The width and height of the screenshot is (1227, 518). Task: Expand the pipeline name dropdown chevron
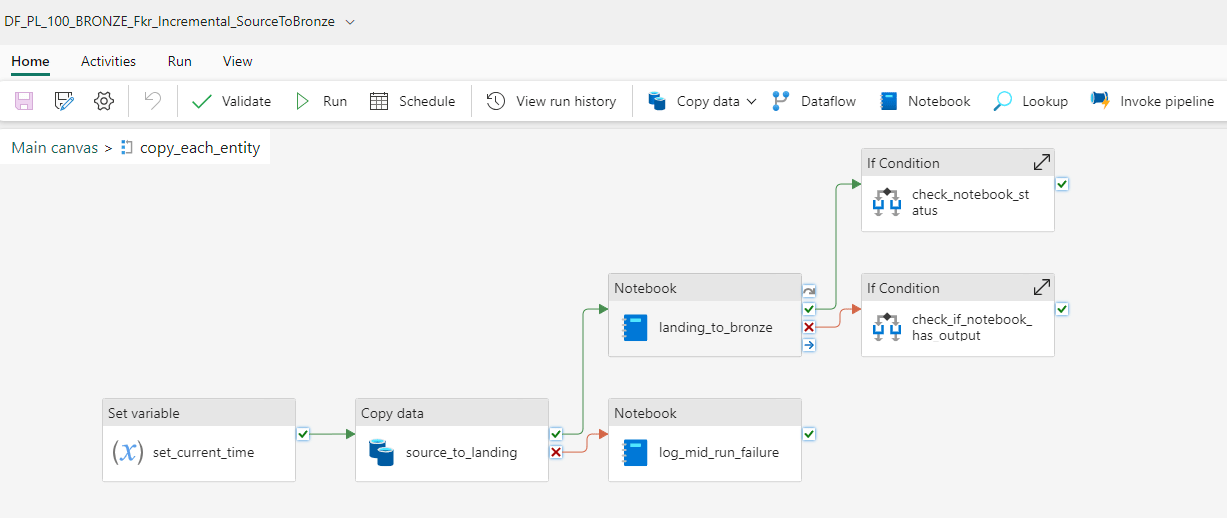pyautogui.click(x=349, y=22)
